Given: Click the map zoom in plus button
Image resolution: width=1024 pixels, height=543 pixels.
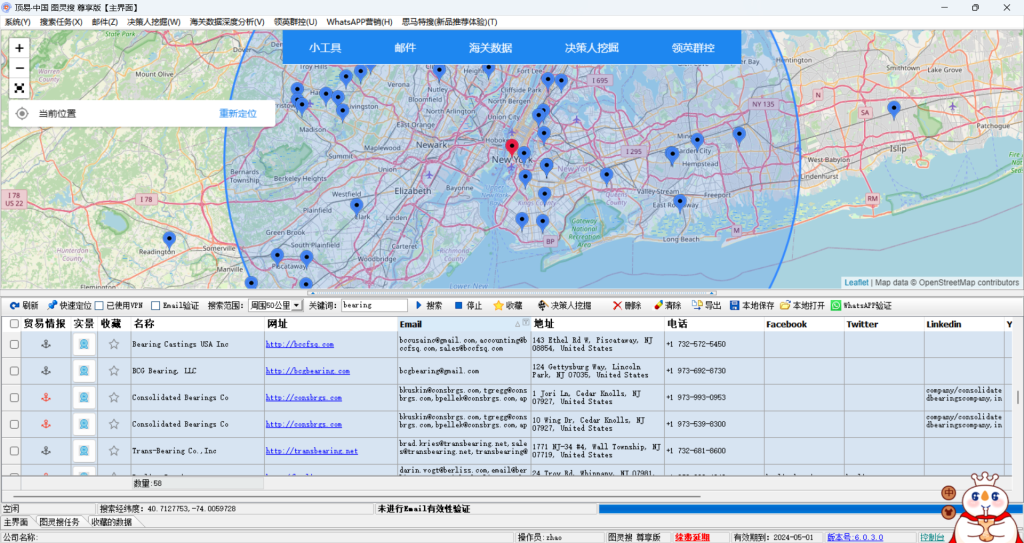Looking at the screenshot, I should 19,48.
